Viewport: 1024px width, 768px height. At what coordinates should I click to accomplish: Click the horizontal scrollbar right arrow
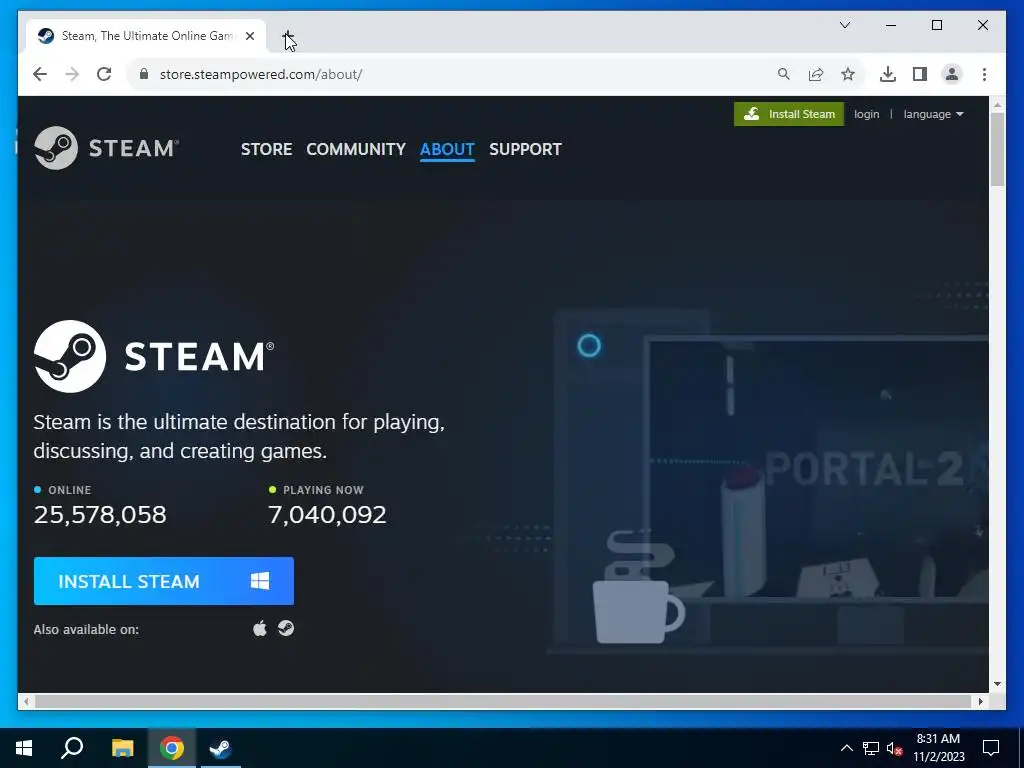[980, 701]
